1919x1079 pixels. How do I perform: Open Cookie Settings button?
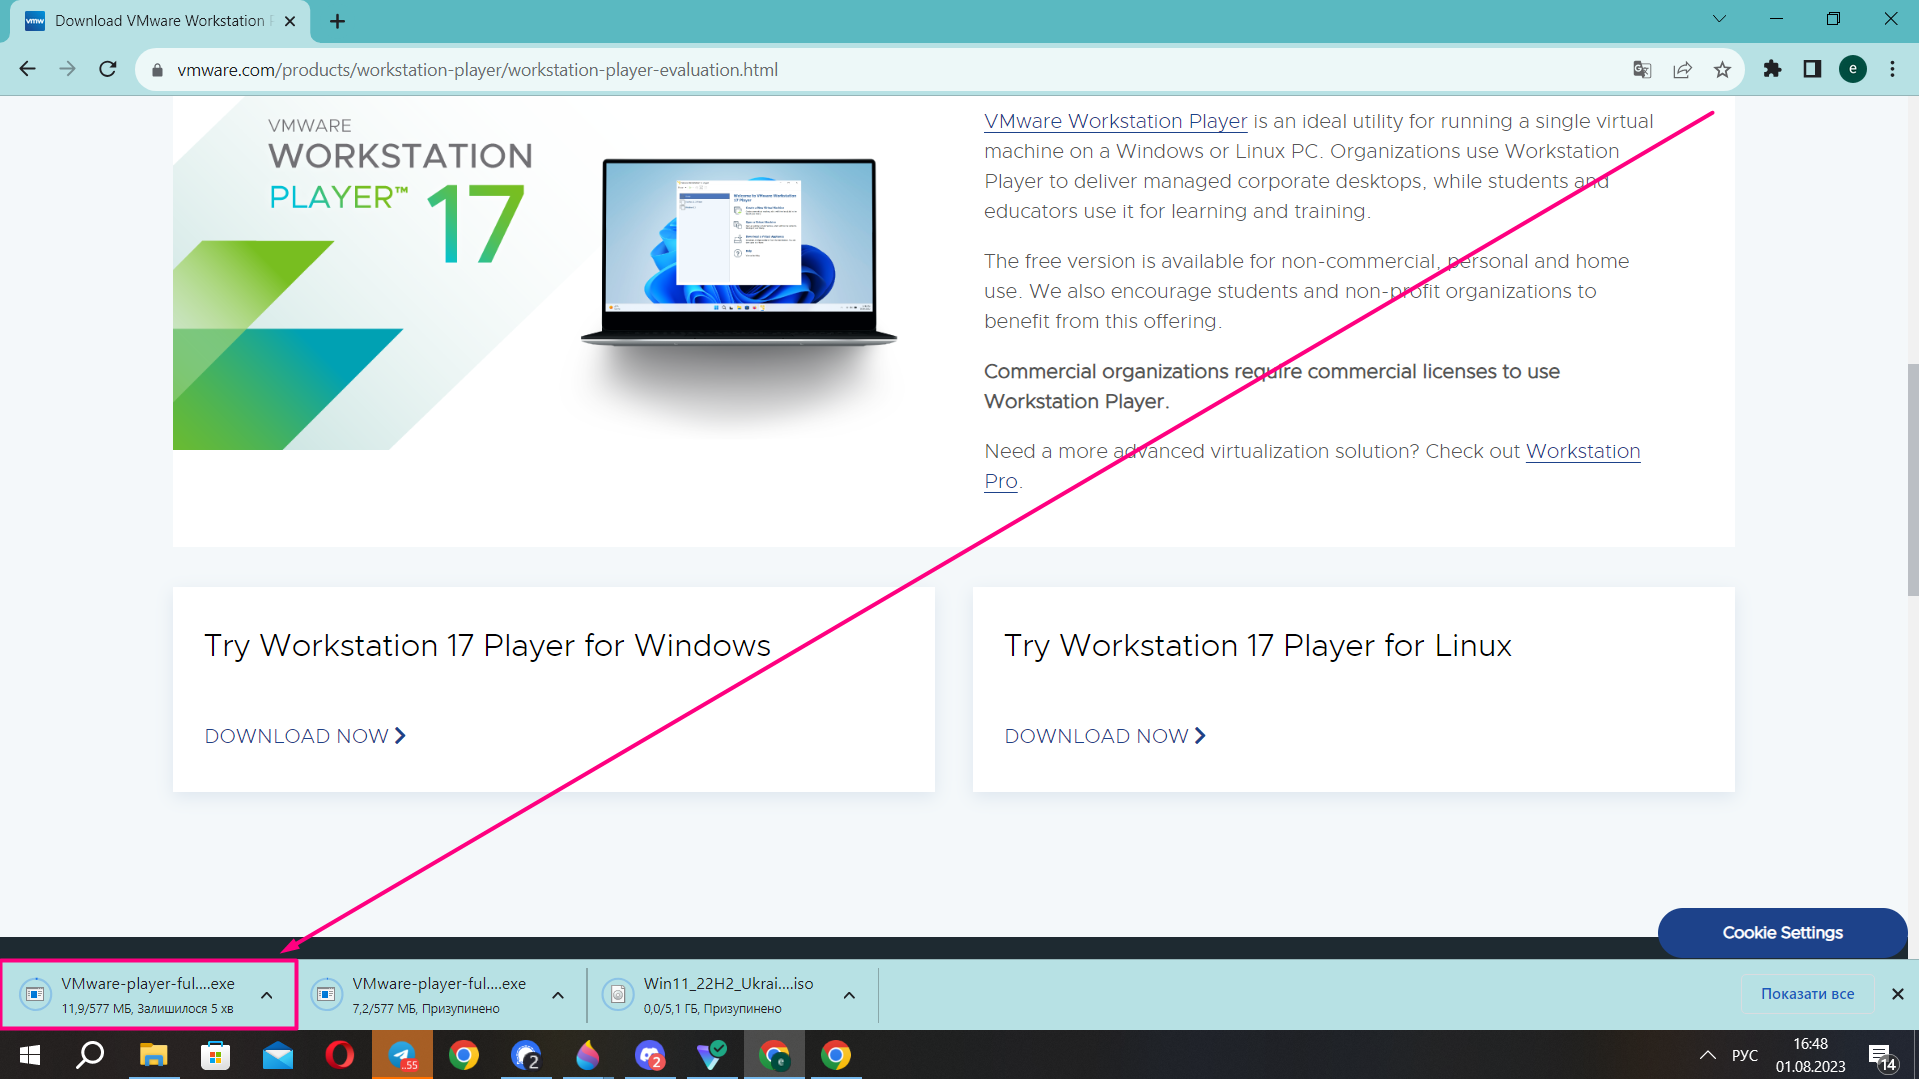[x=1782, y=932]
